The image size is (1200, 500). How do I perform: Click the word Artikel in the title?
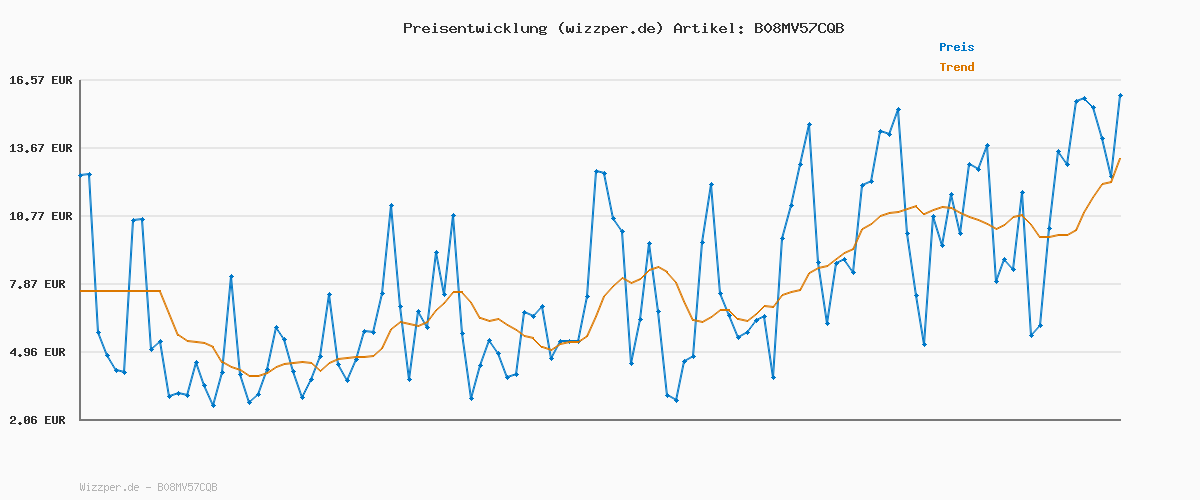(706, 28)
